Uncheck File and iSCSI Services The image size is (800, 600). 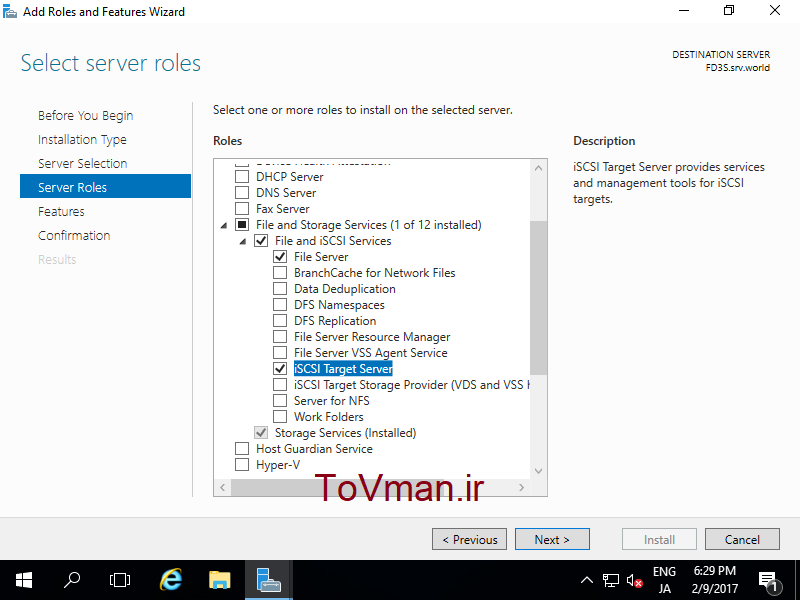coord(261,240)
